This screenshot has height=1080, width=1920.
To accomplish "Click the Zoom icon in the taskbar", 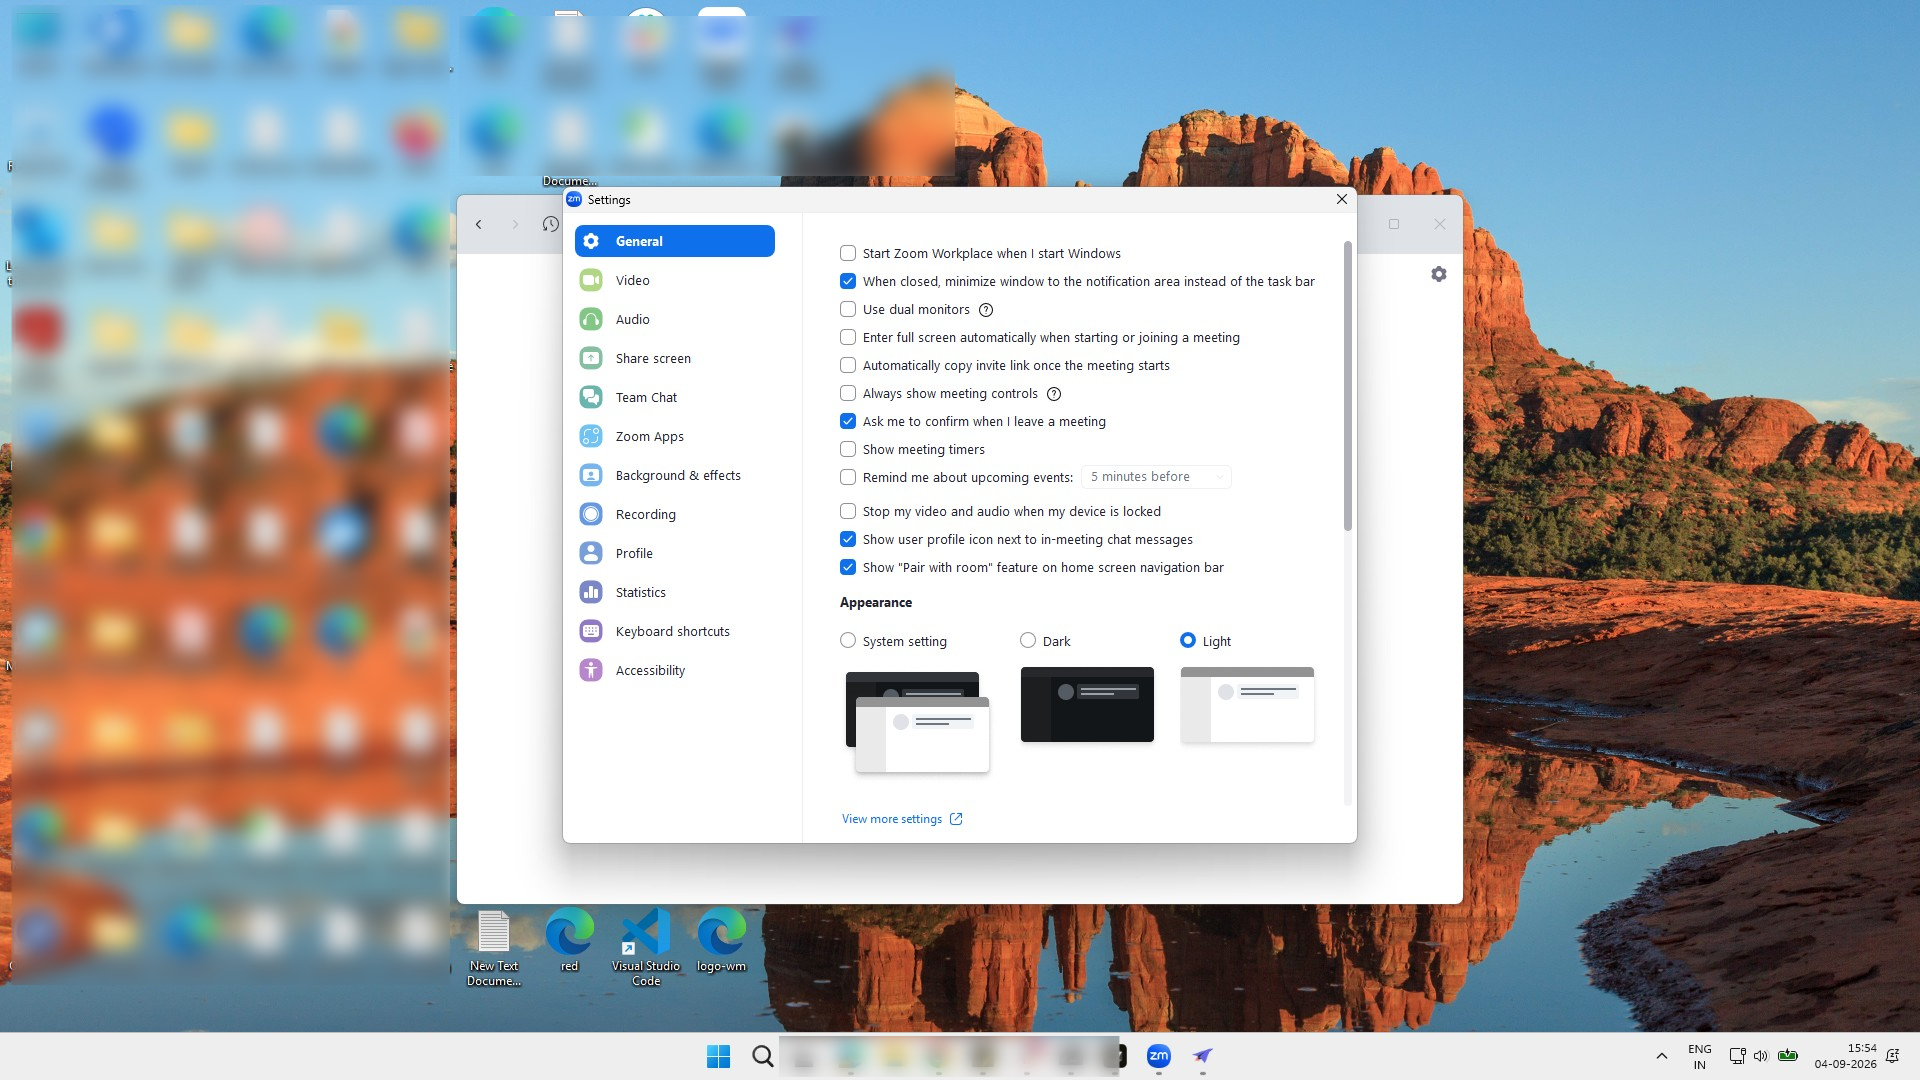I will pyautogui.click(x=1159, y=1056).
